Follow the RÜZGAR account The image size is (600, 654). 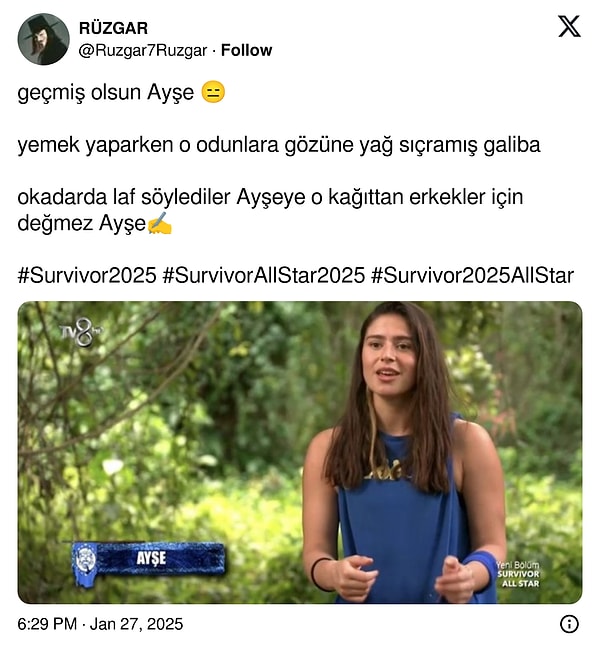click(x=246, y=50)
